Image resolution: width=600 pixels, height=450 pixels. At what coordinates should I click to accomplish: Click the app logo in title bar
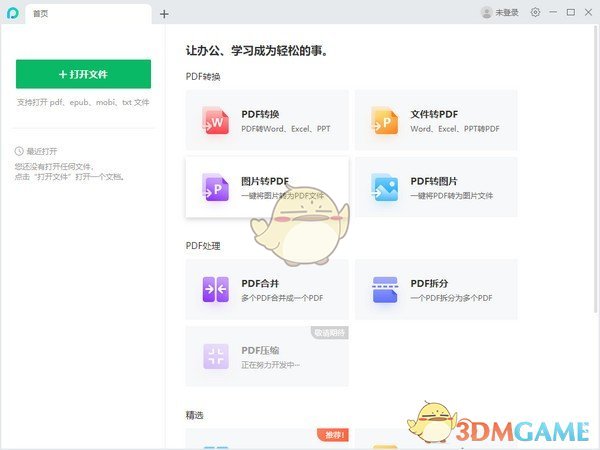coord(13,13)
